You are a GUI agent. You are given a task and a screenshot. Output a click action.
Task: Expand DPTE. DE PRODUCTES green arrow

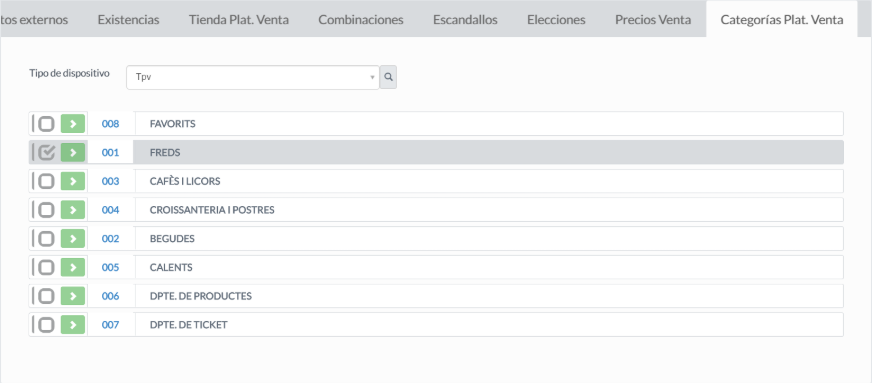pyautogui.click(x=73, y=296)
